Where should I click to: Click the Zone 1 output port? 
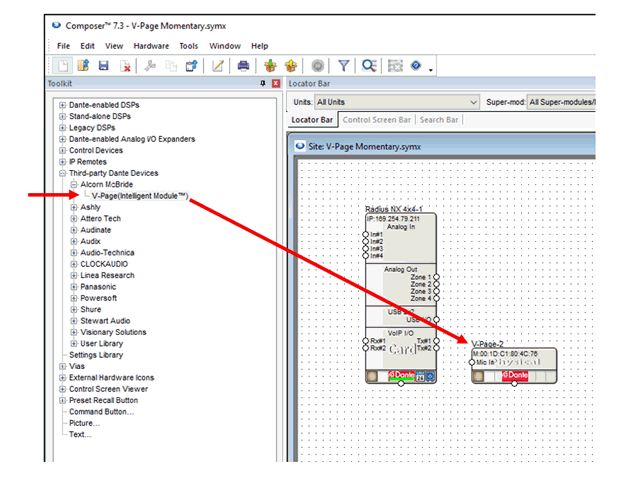(x=437, y=277)
